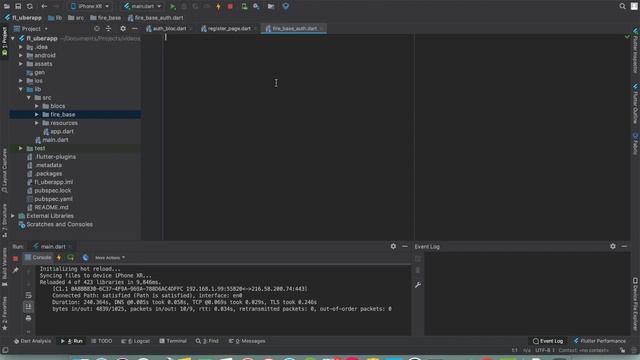The image size is (640, 360).
Task: Open the Project view mode dropdown
Action: [31, 29]
